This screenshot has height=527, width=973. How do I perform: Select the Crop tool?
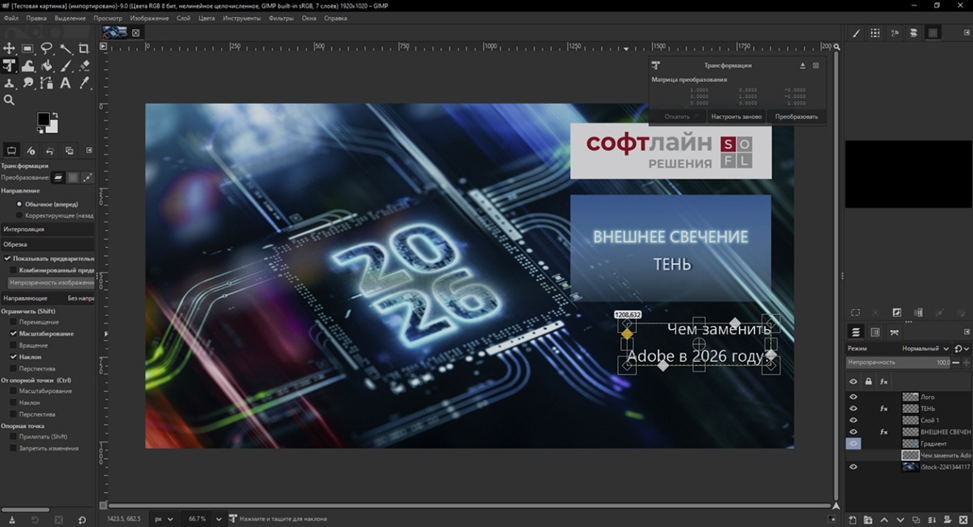click(84, 48)
